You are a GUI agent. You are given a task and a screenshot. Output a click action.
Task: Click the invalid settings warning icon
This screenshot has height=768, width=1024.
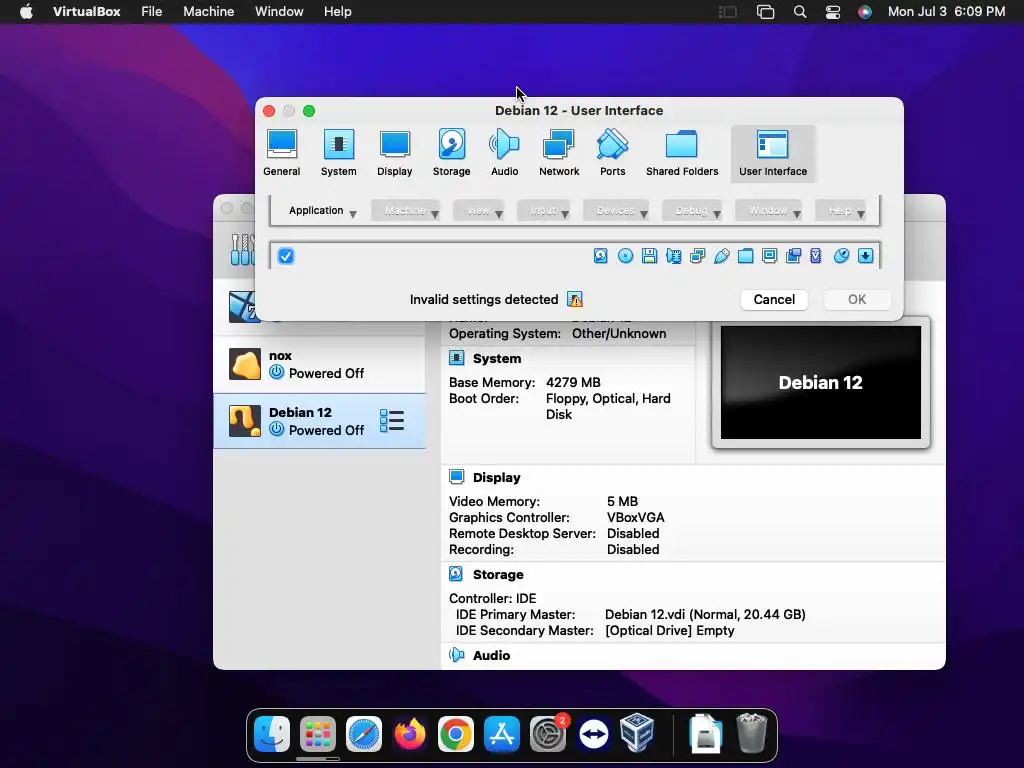tap(575, 300)
